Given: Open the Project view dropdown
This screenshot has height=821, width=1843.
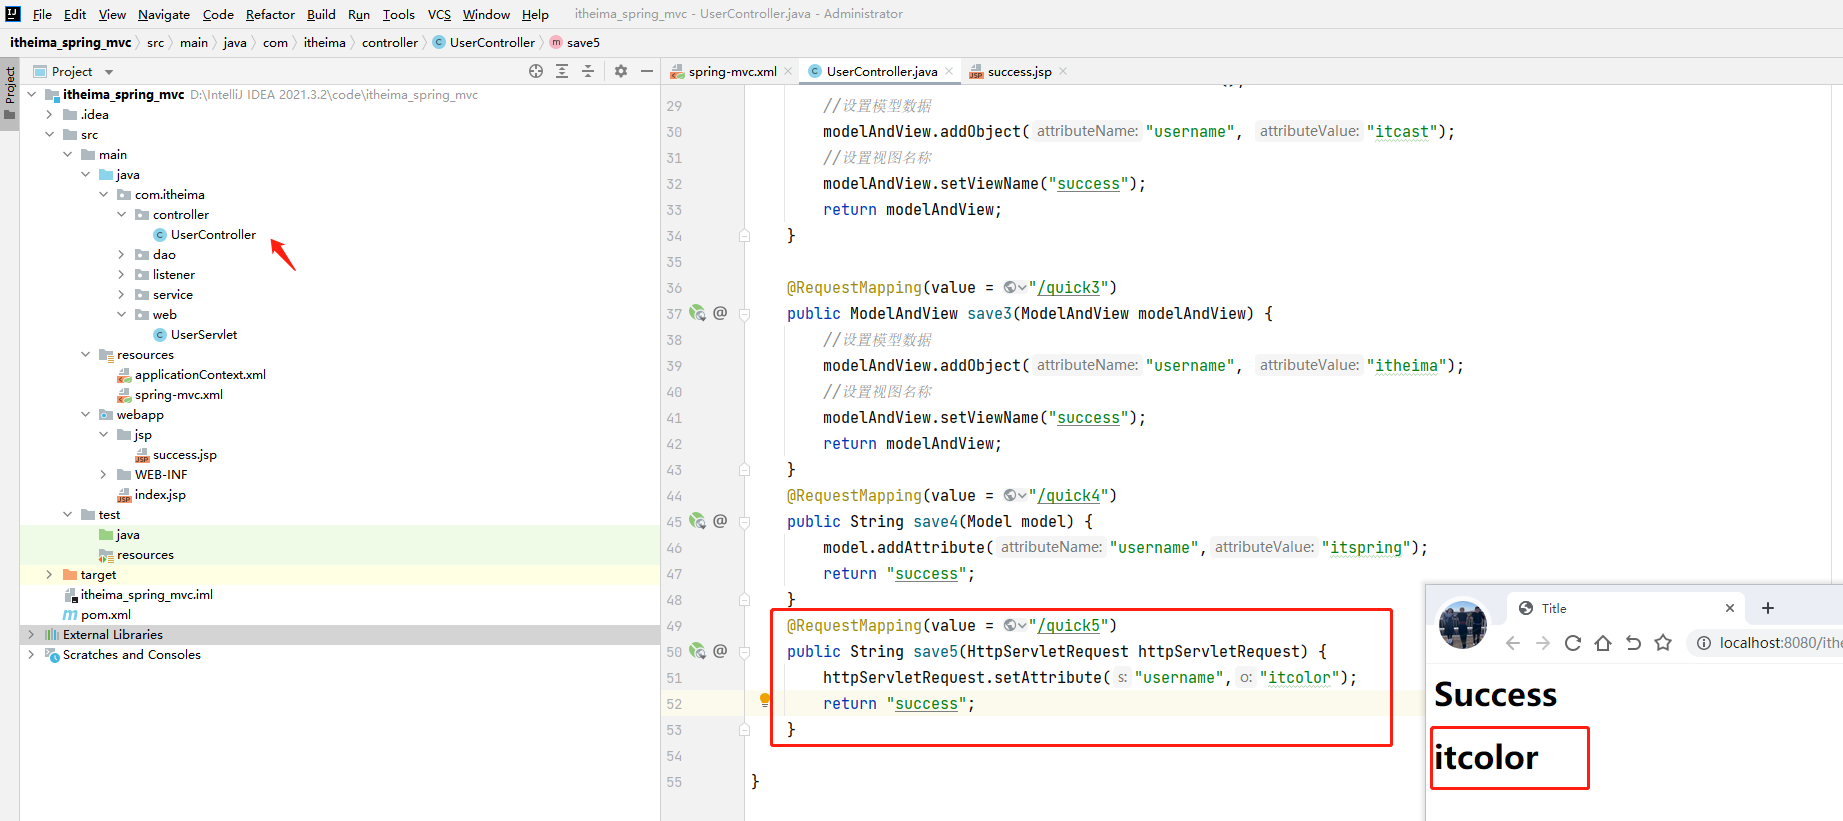Looking at the screenshot, I should tap(109, 72).
